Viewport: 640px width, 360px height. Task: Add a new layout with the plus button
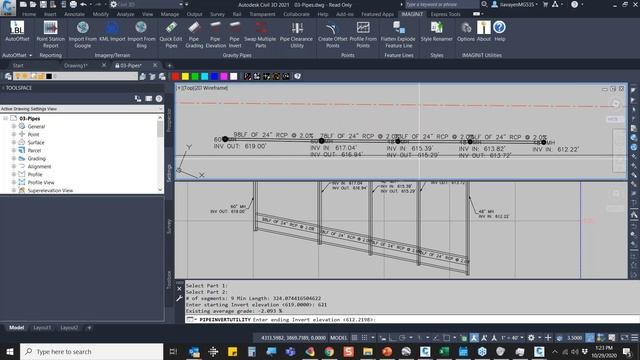click(x=89, y=328)
